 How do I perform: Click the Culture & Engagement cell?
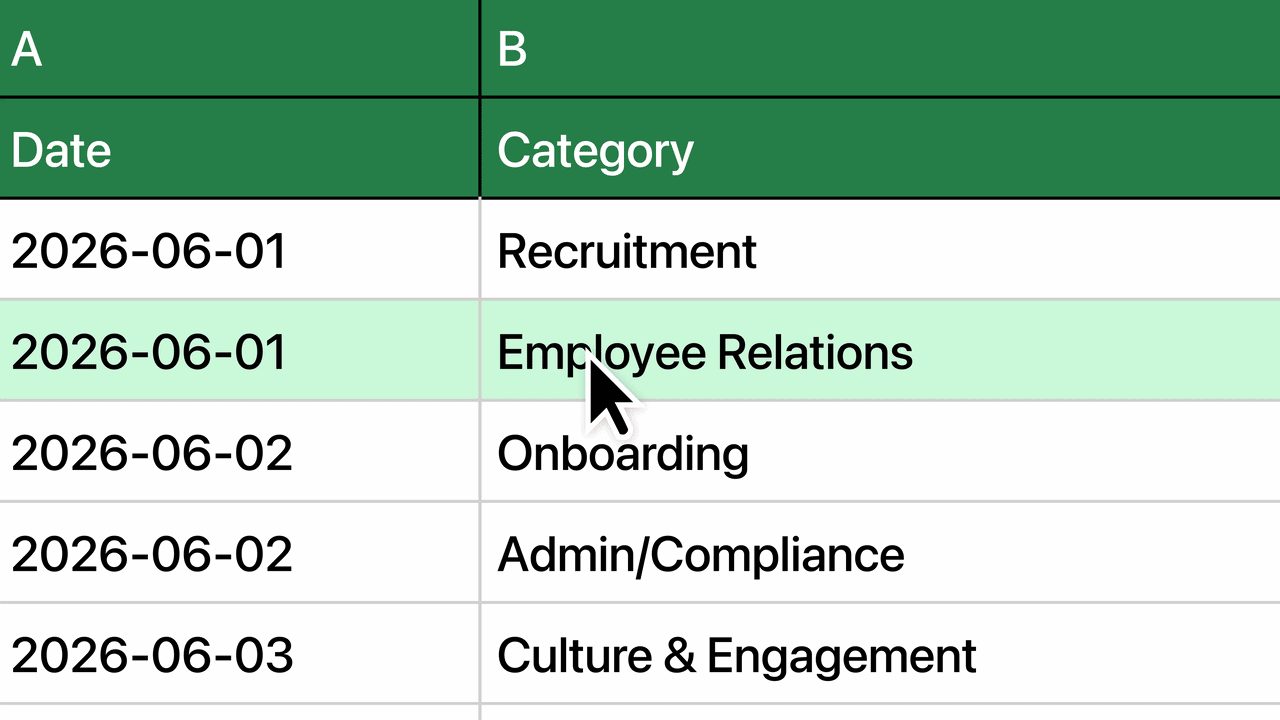pyautogui.click(x=881, y=653)
